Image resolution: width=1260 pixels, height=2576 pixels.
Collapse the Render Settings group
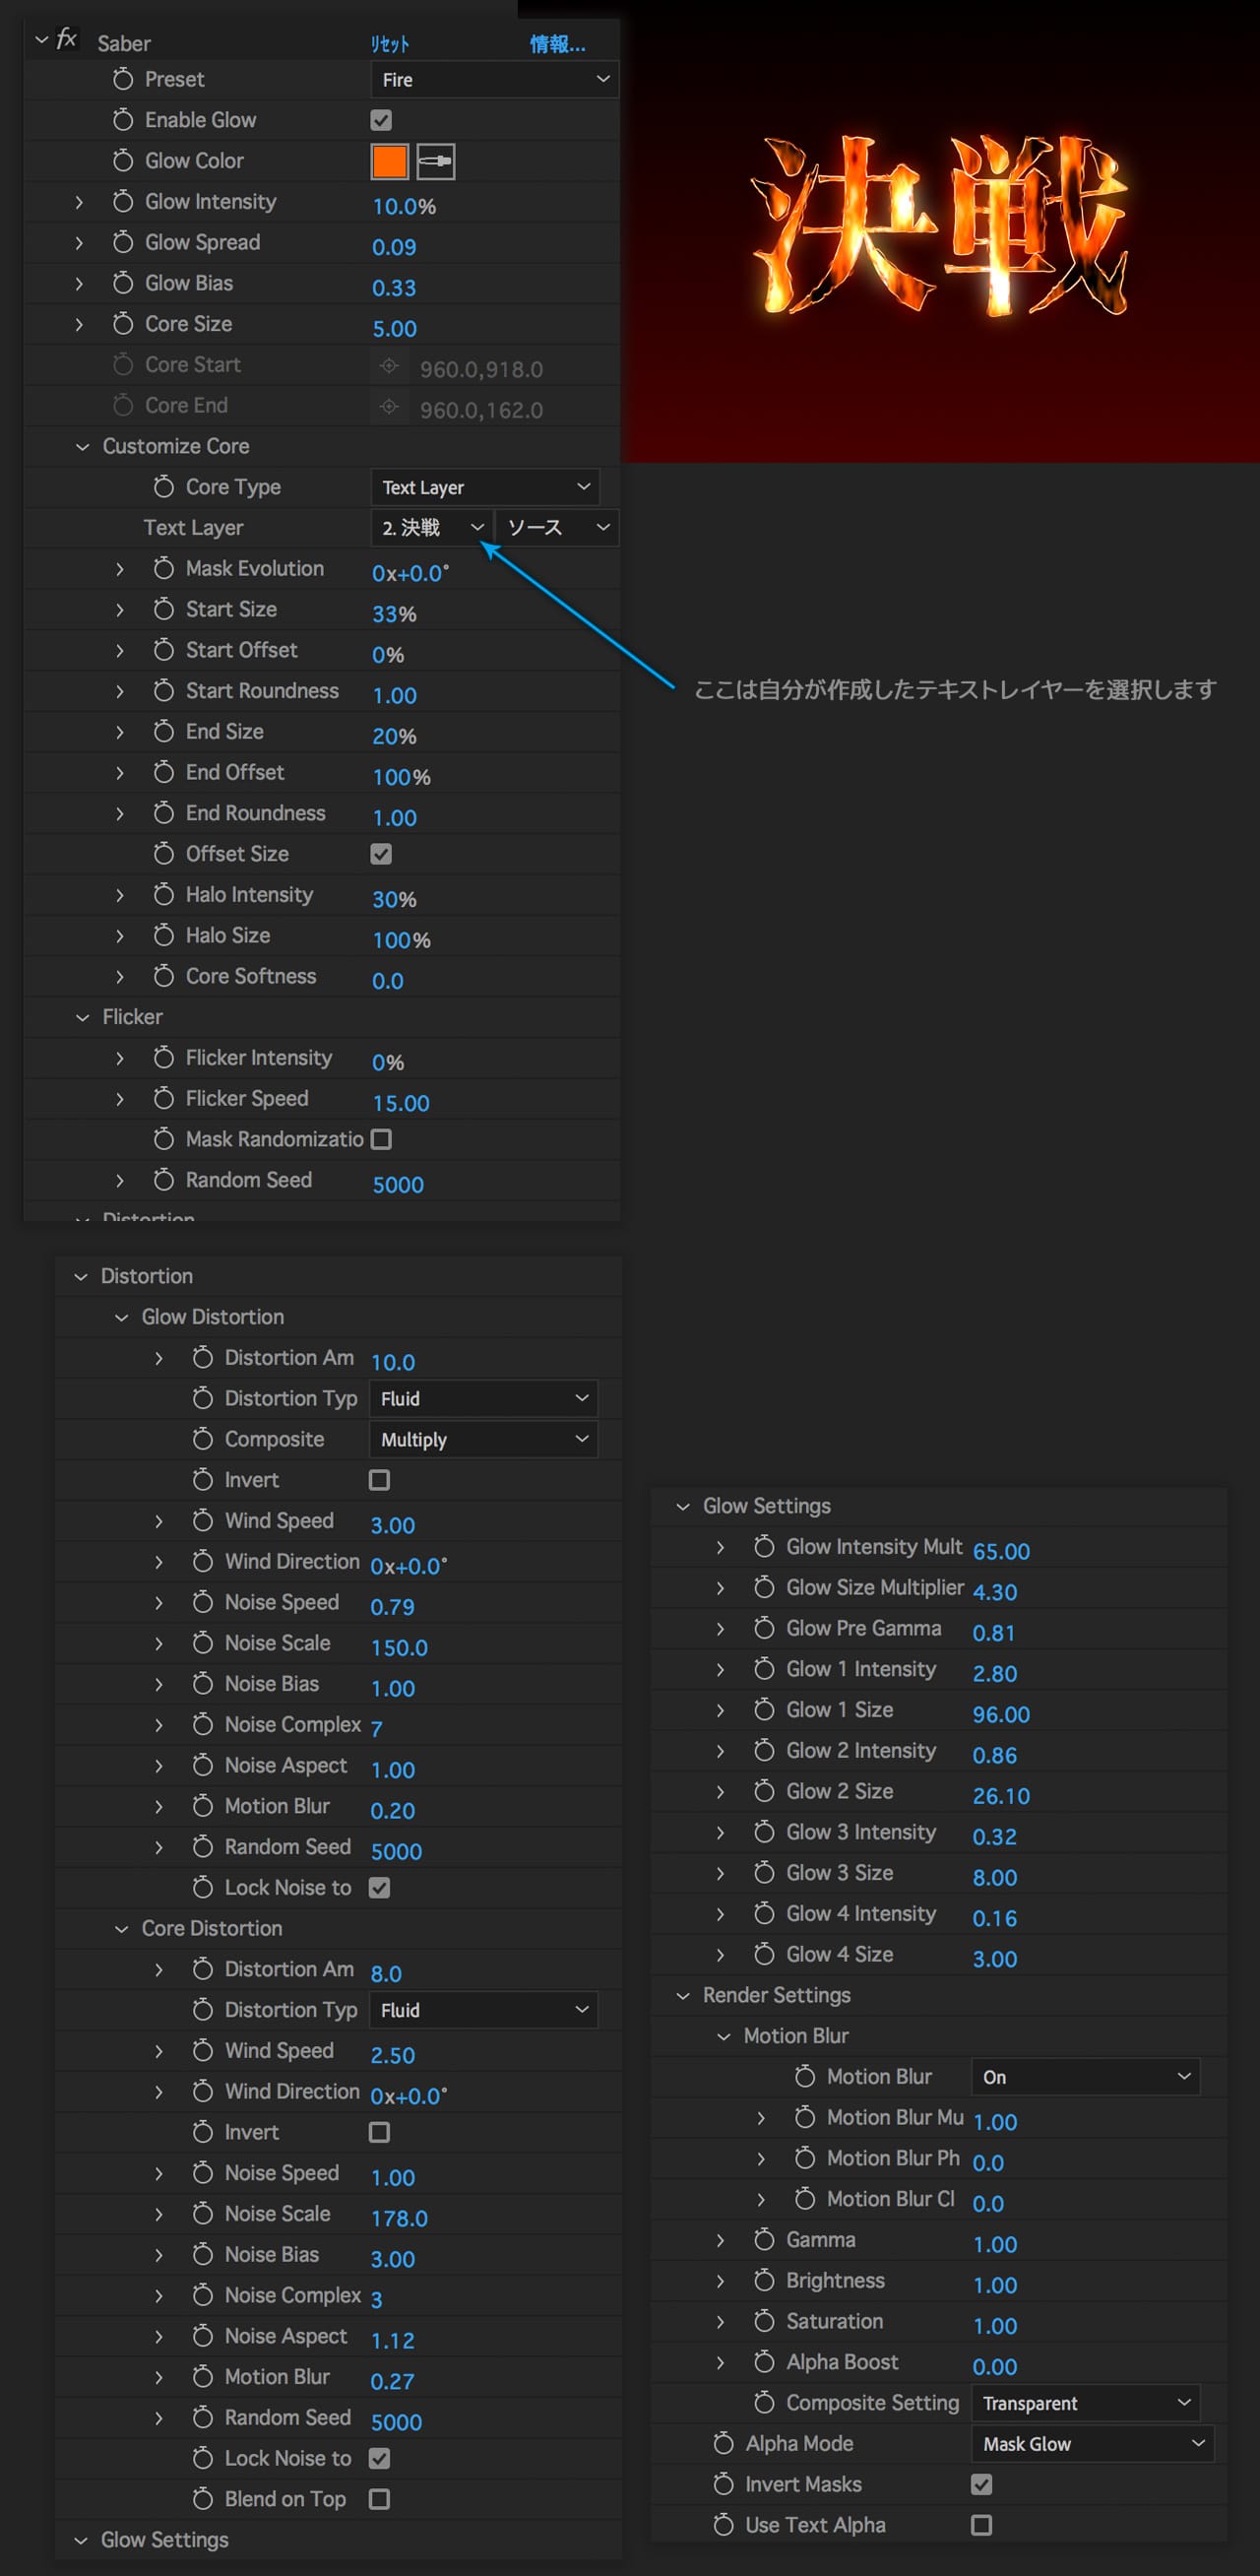pos(683,1995)
